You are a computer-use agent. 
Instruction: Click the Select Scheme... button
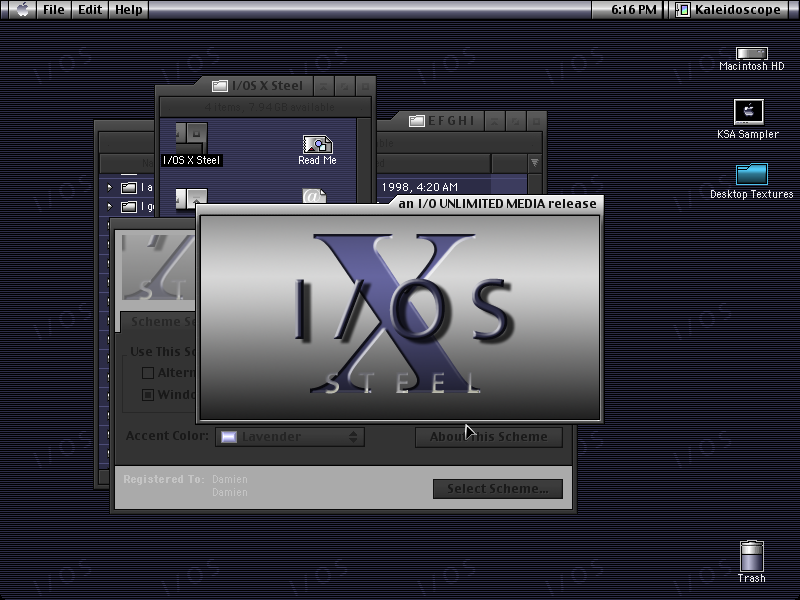point(498,489)
